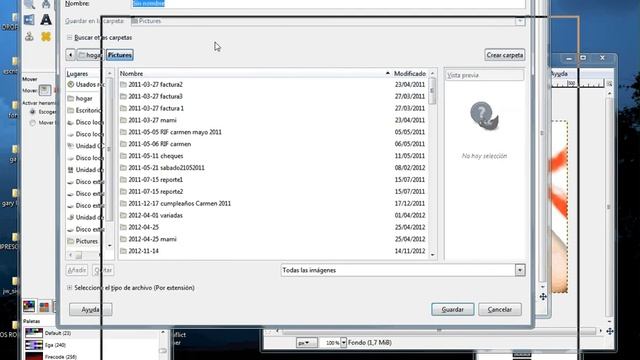
Task: Click the Quitar bookmark button
Action: click(x=103, y=270)
